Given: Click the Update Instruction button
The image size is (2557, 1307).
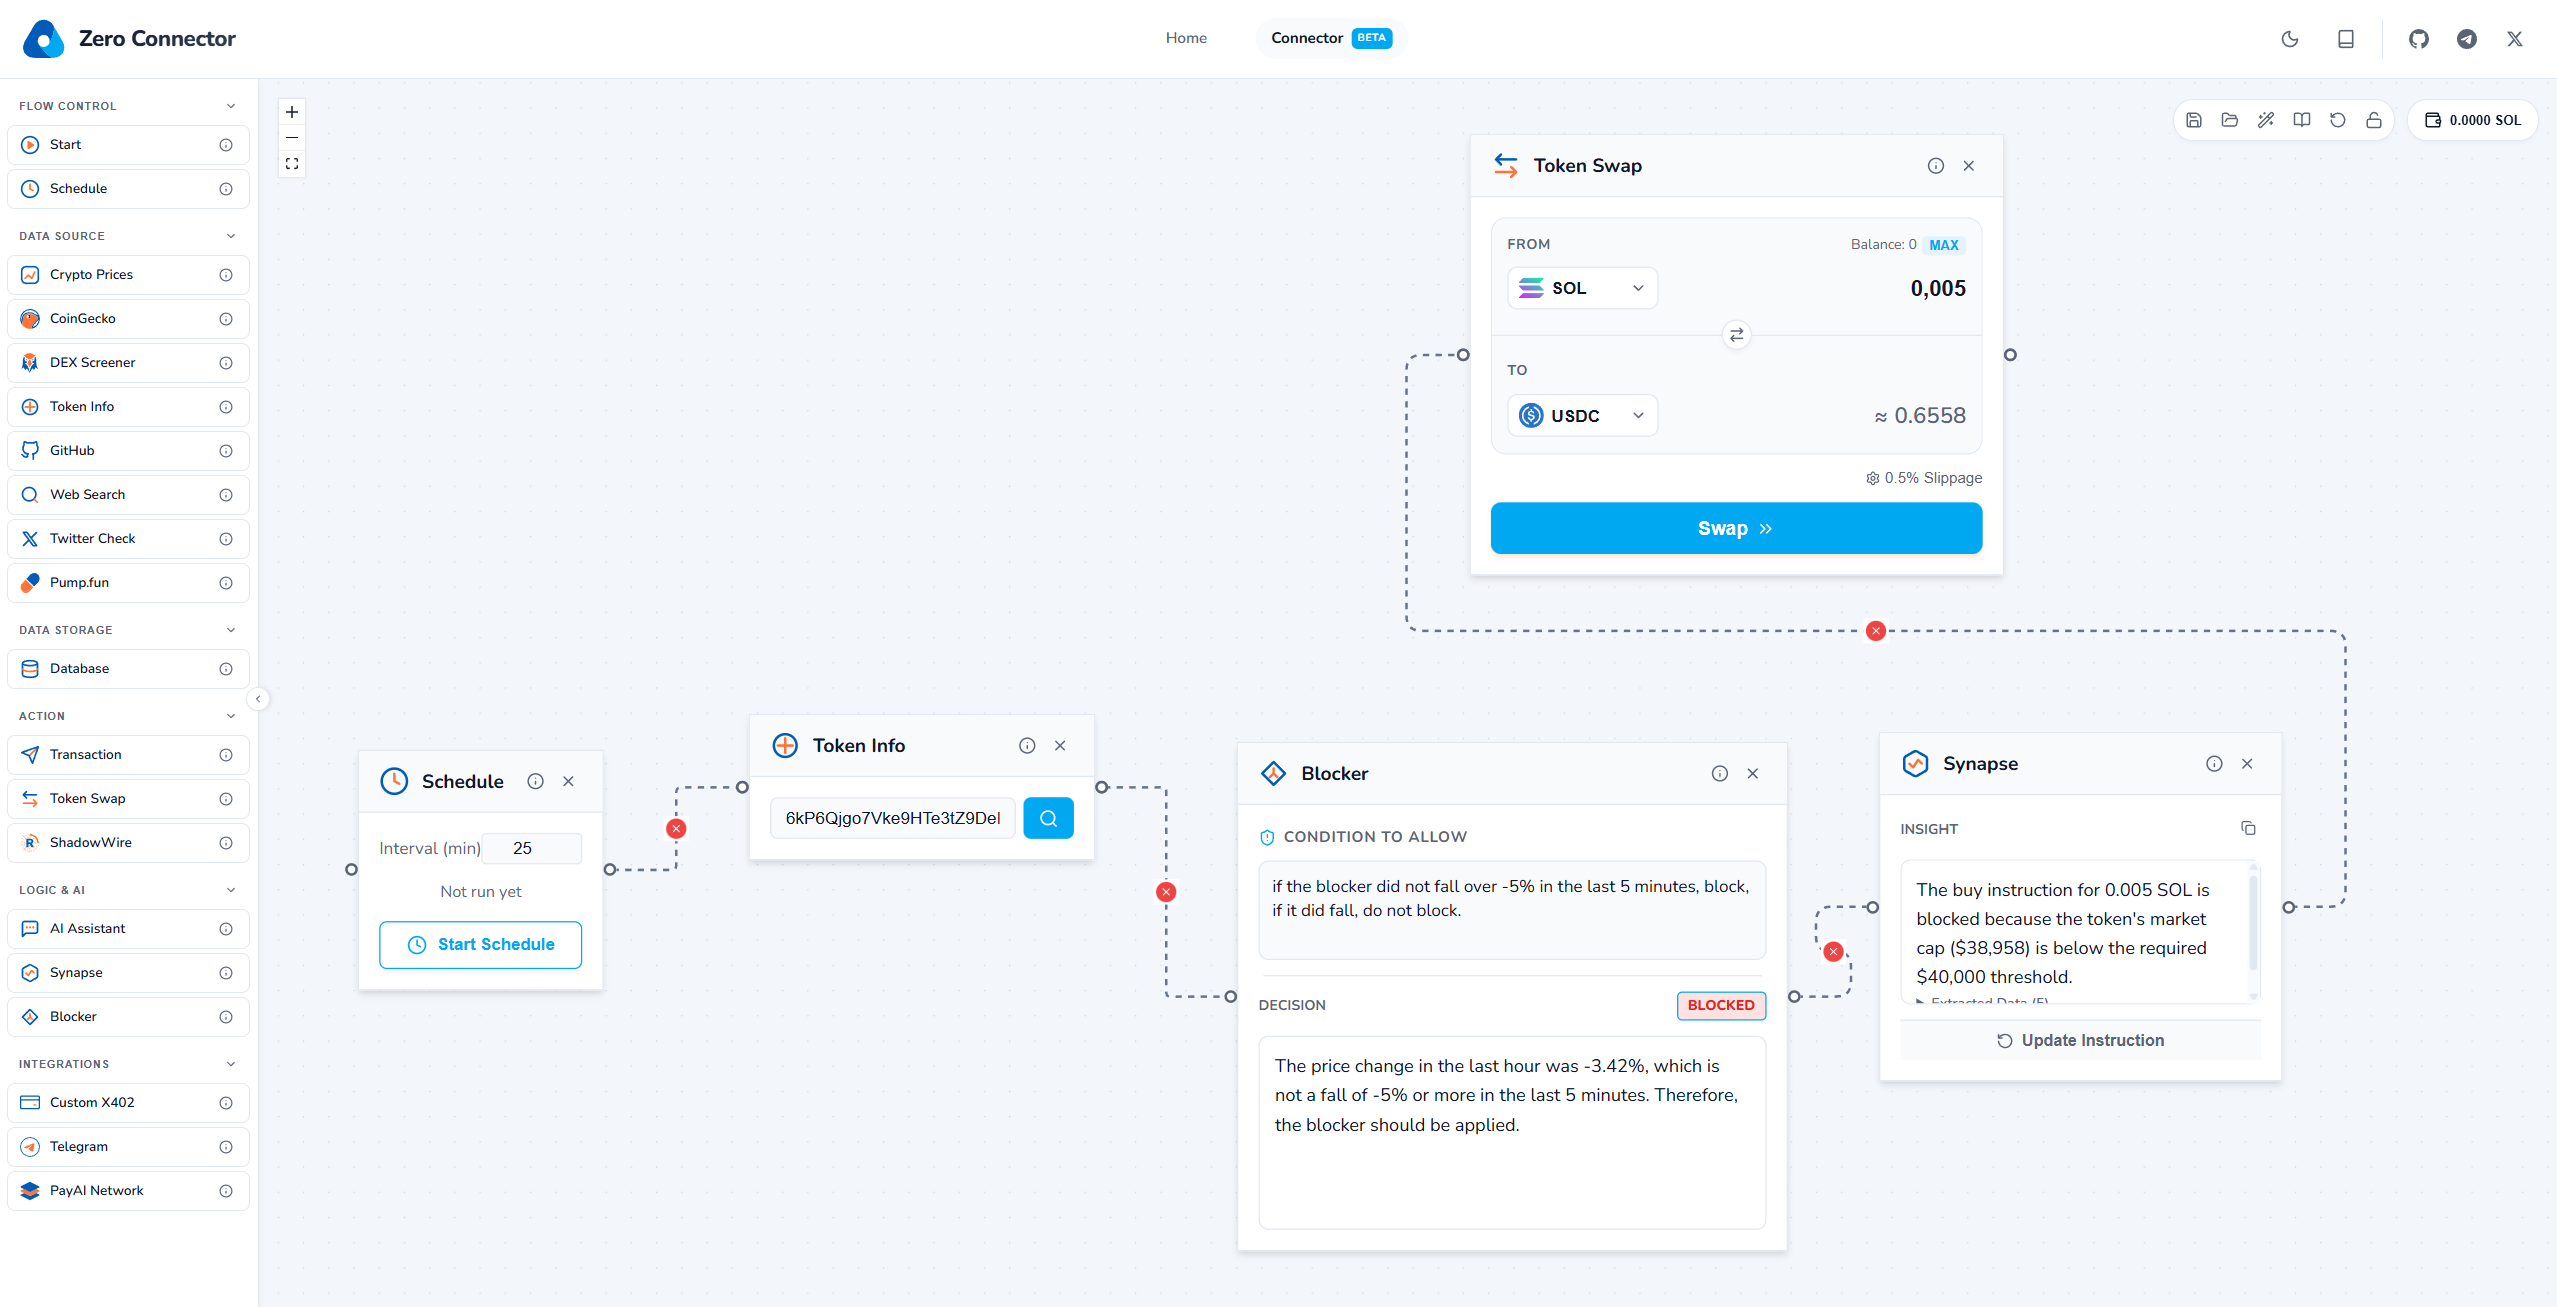Looking at the screenshot, I should click(2080, 1040).
